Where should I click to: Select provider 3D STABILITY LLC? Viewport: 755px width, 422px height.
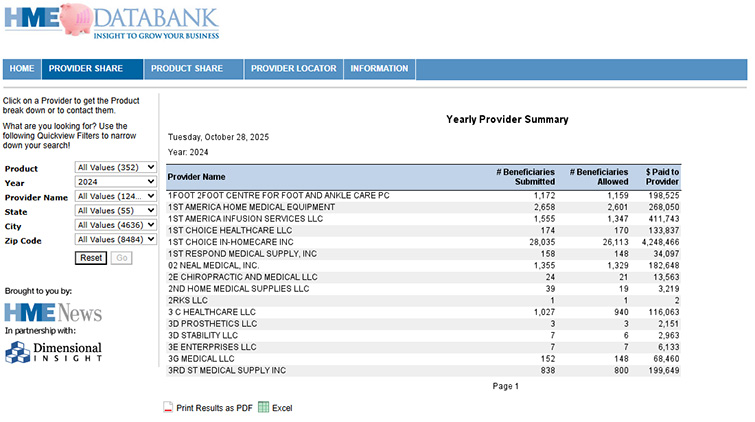[203, 335]
